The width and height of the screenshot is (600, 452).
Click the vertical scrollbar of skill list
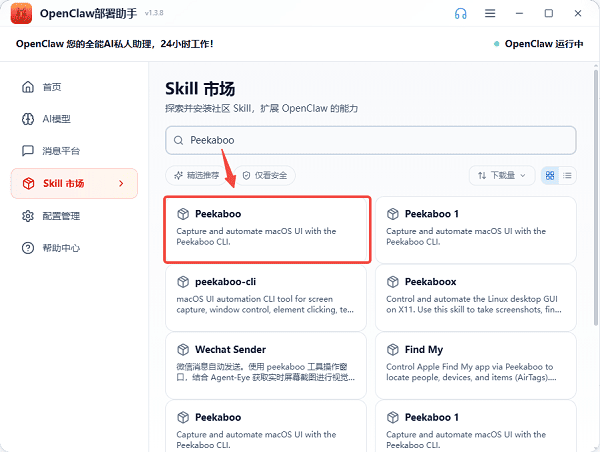tap(596, 197)
